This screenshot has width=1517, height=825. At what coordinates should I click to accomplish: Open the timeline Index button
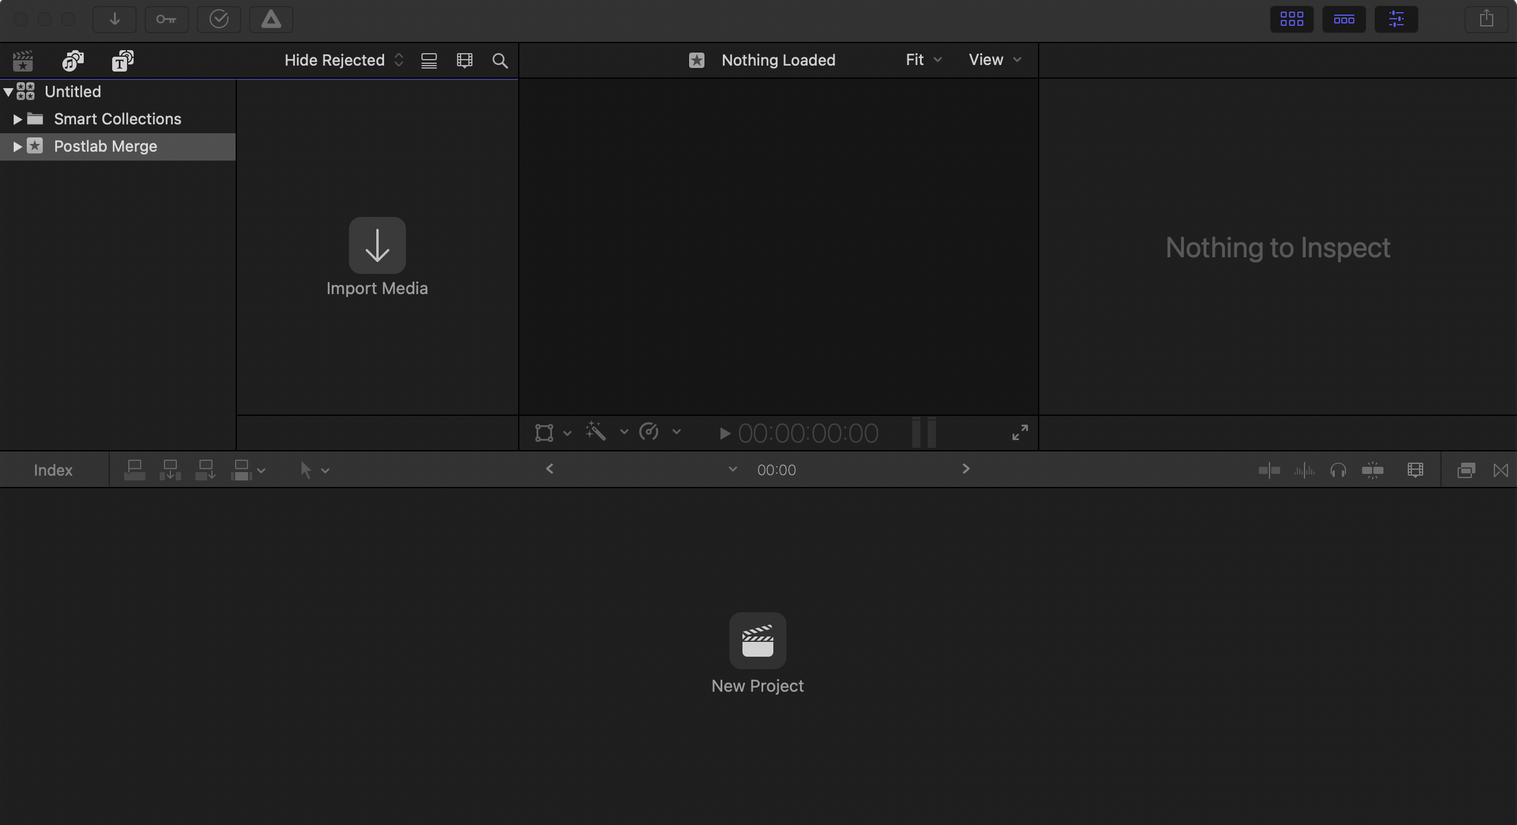(53, 470)
